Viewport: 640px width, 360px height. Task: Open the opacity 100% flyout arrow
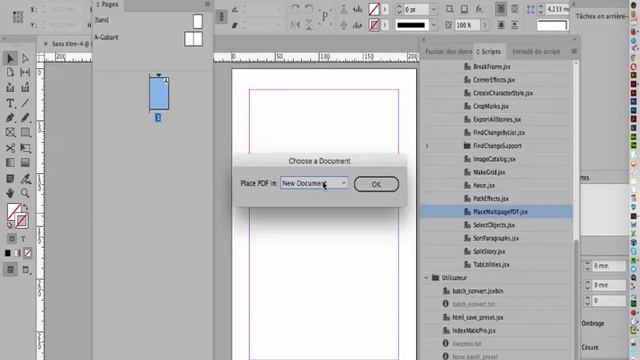pos(484,25)
